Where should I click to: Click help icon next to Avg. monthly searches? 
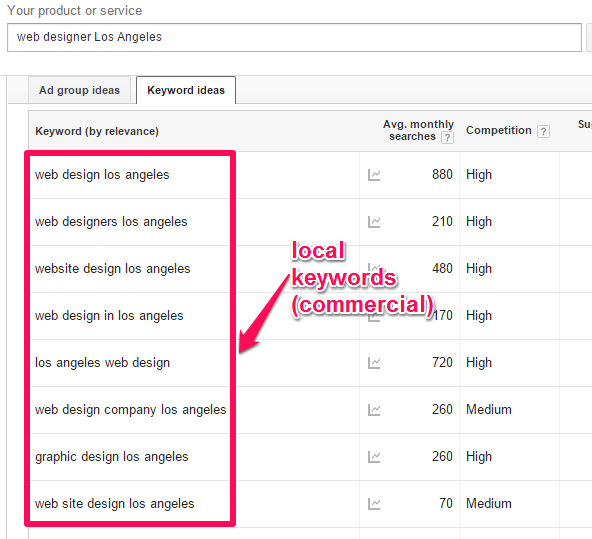pyautogui.click(x=447, y=137)
